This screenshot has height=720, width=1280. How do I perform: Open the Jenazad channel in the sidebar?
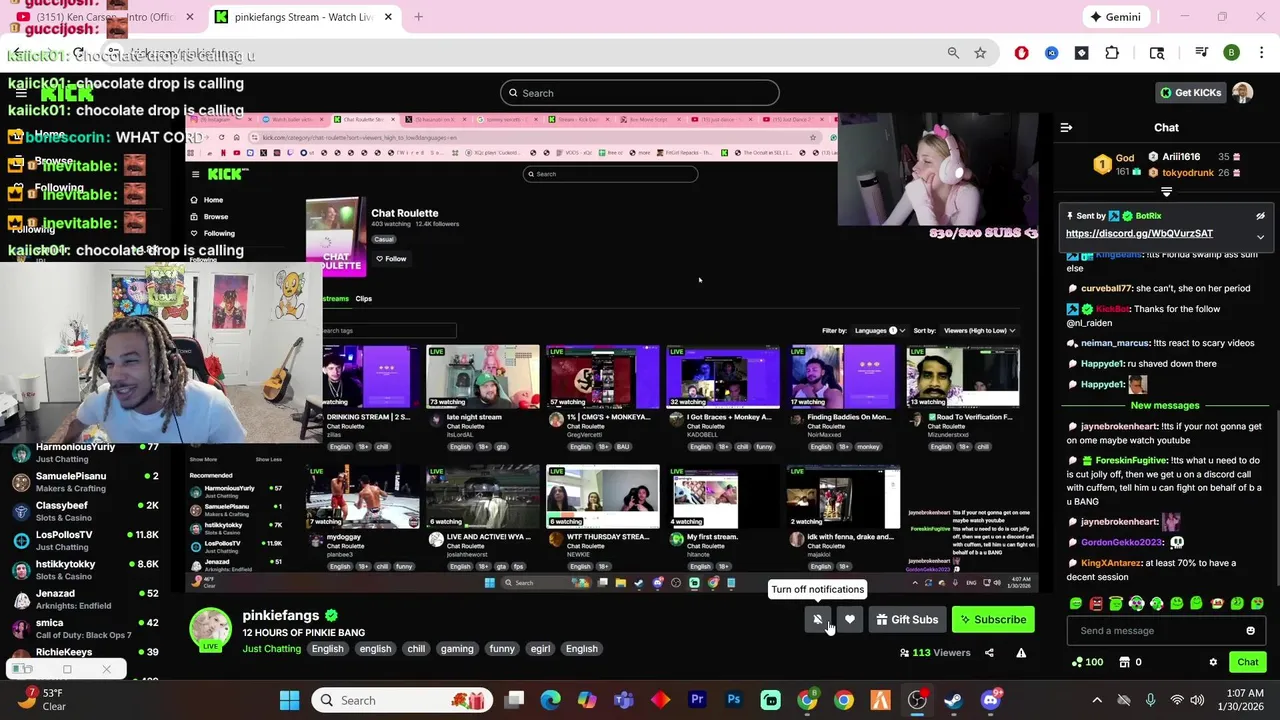pyautogui.click(x=85, y=599)
